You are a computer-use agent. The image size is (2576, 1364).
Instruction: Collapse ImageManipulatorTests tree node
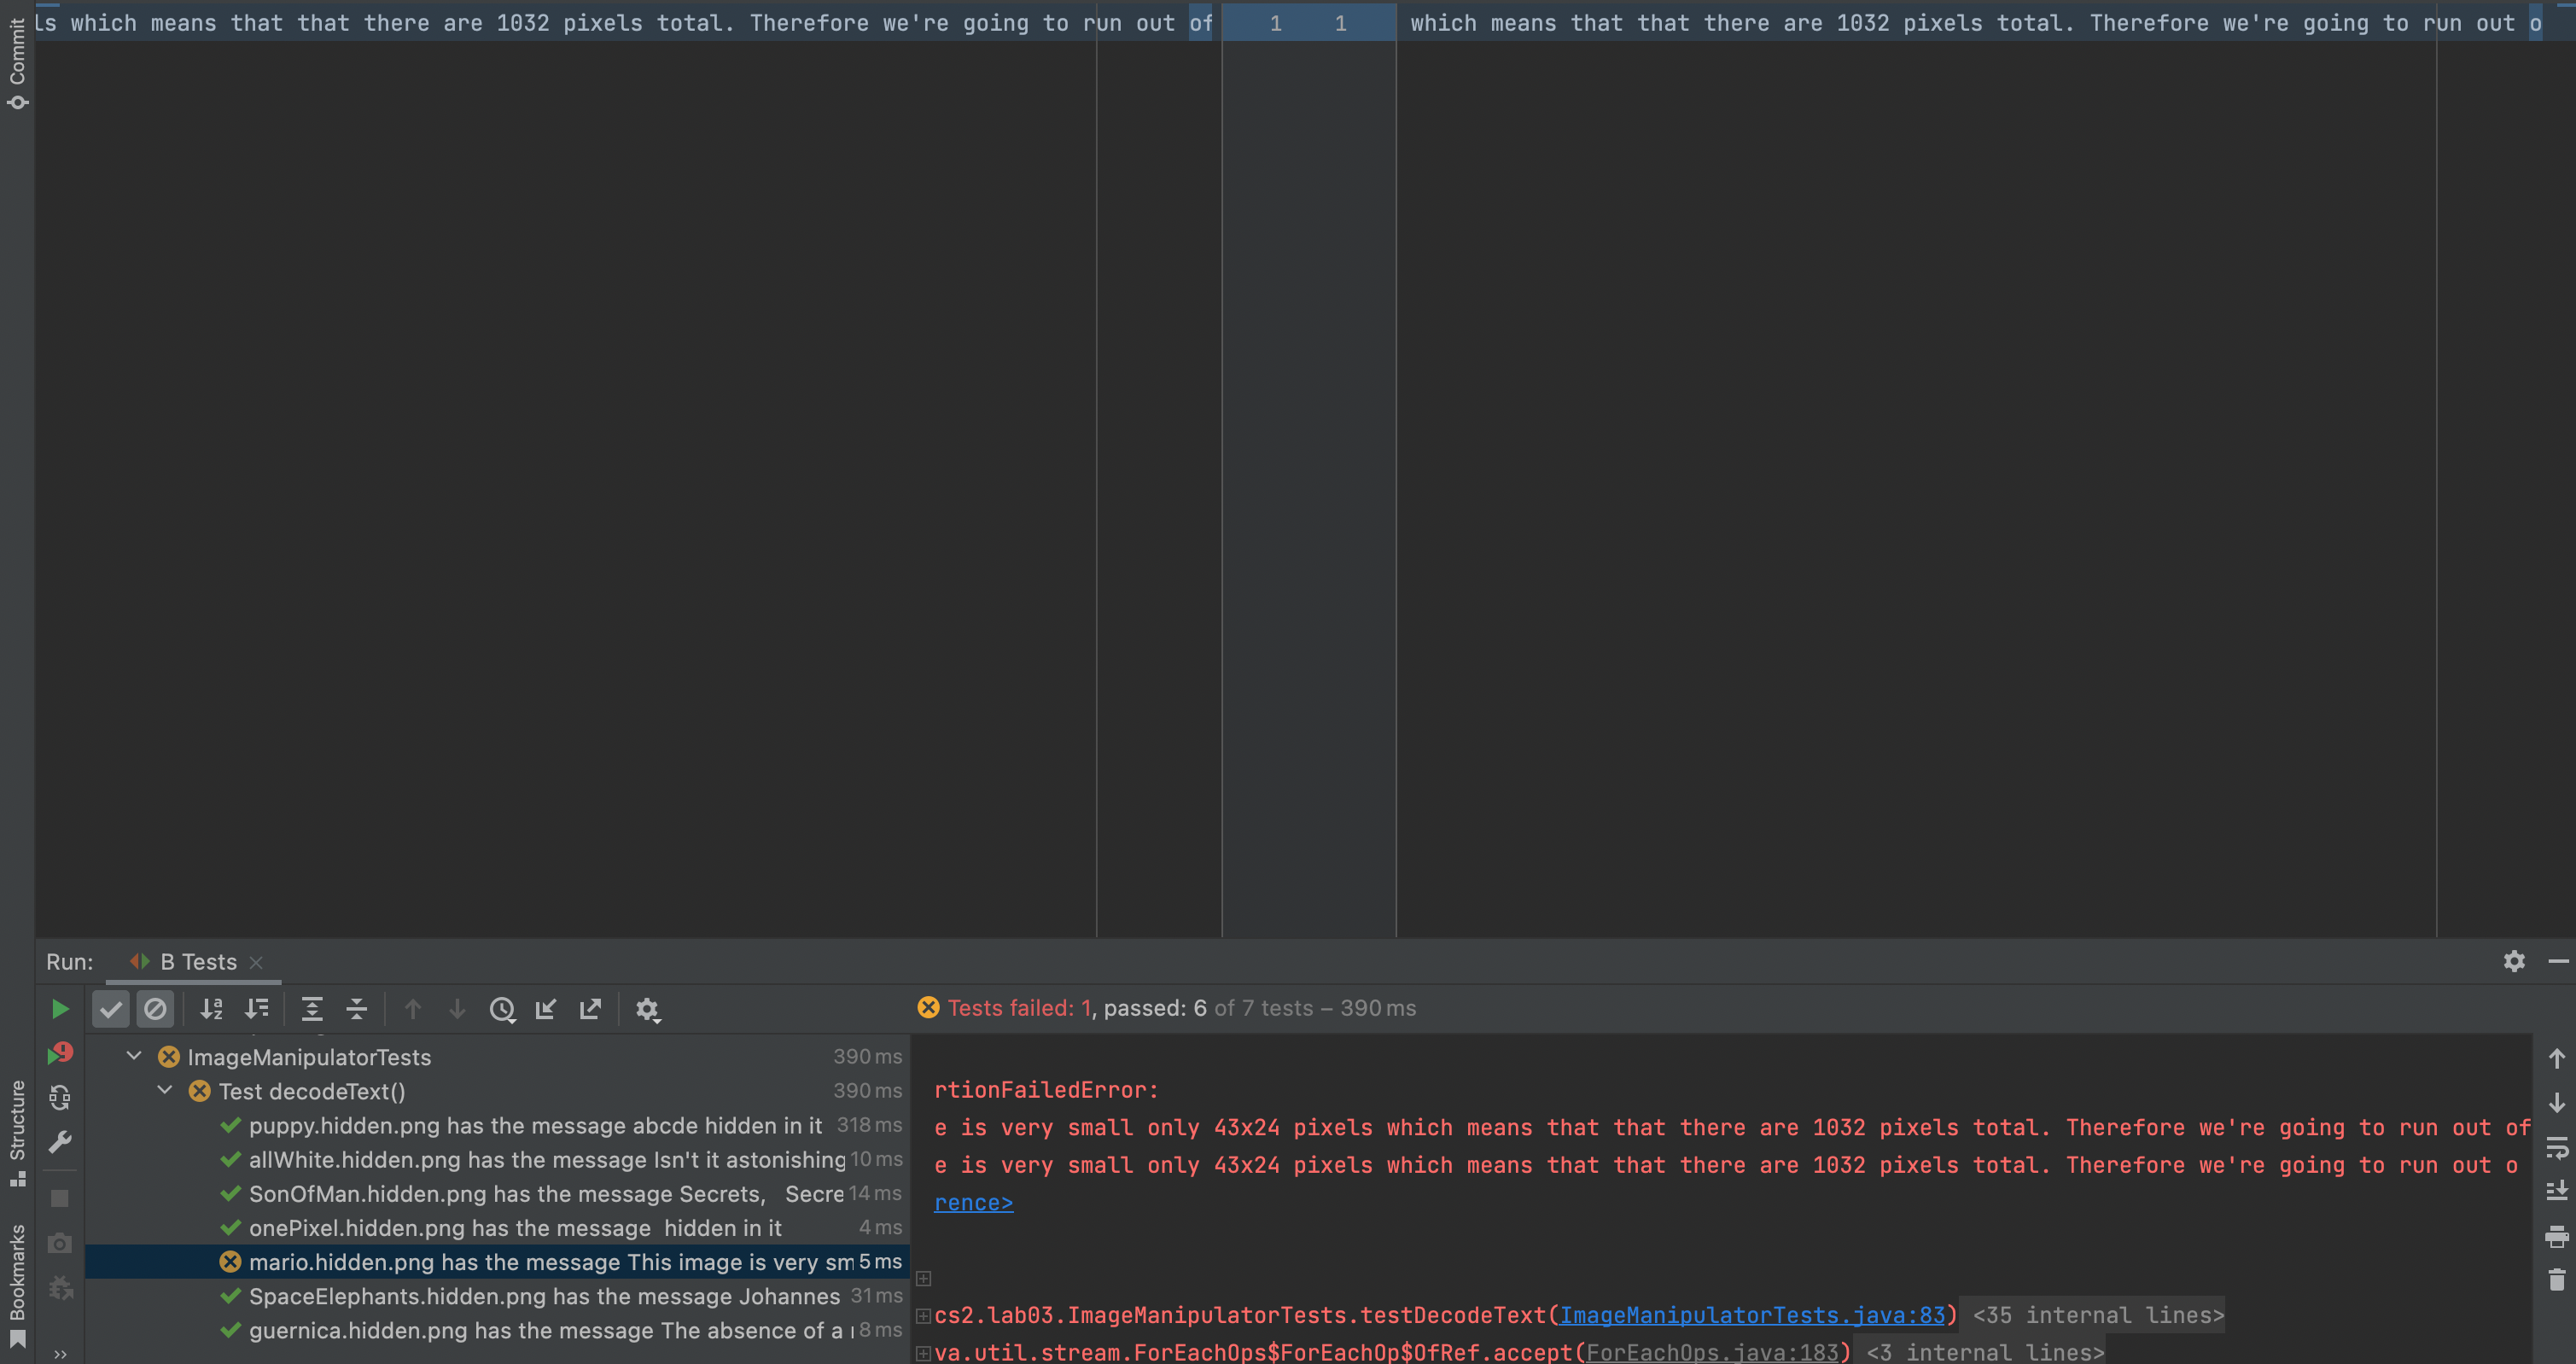point(134,1056)
